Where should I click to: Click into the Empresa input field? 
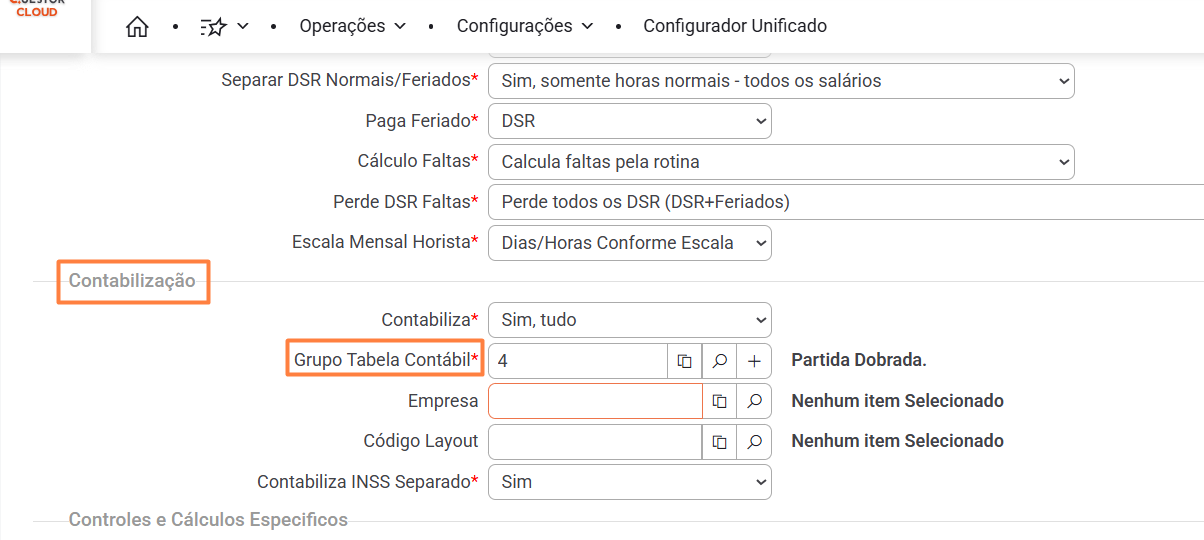(x=595, y=401)
